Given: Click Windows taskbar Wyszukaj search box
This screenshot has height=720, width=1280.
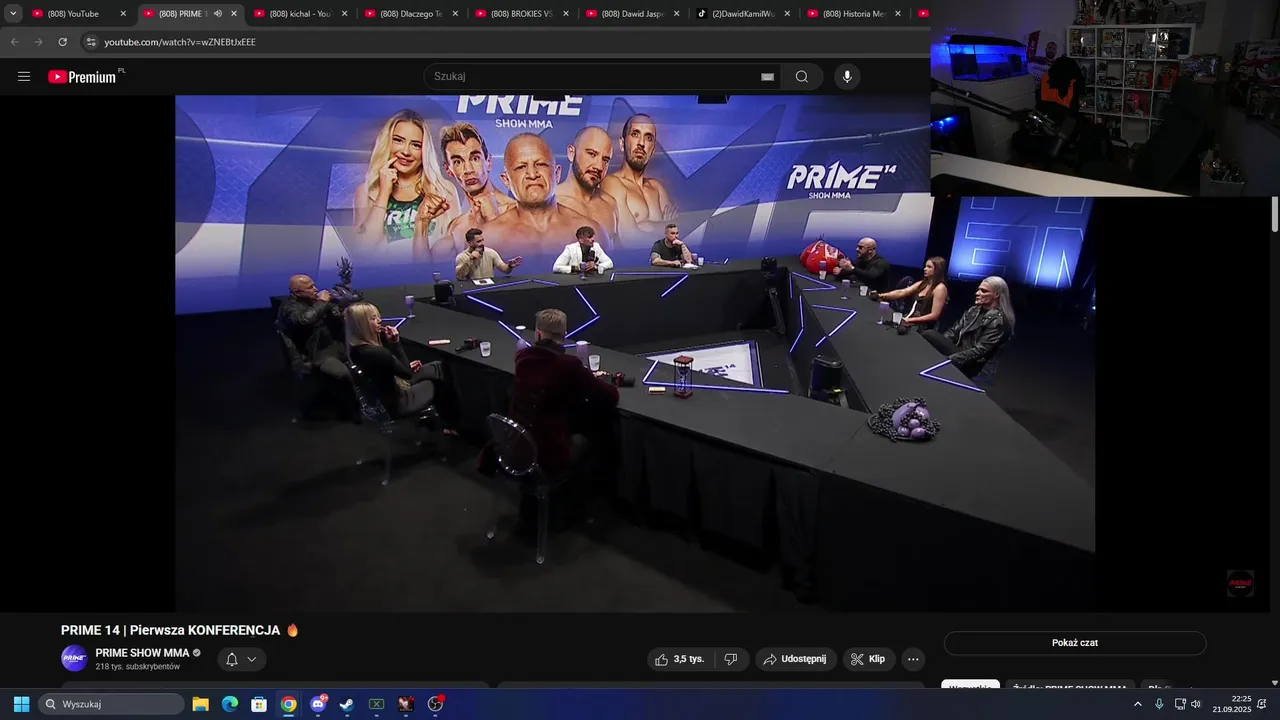Looking at the screenshot, I should (x=111, y=704).
